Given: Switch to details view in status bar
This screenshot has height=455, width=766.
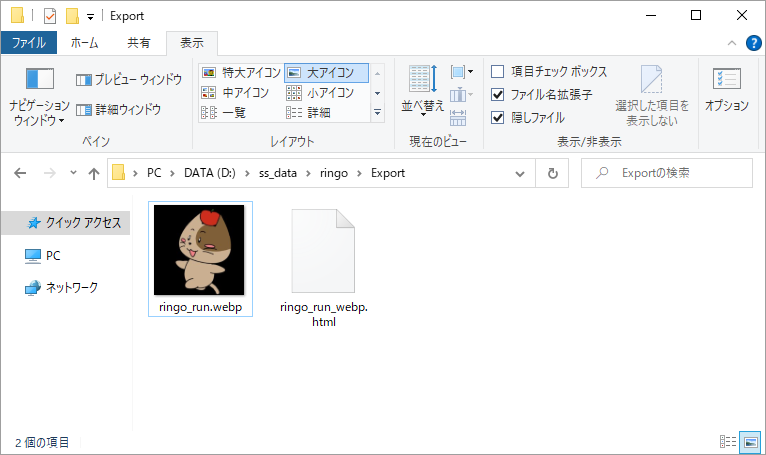Looking at the screenshot, I should coord(728,442).
